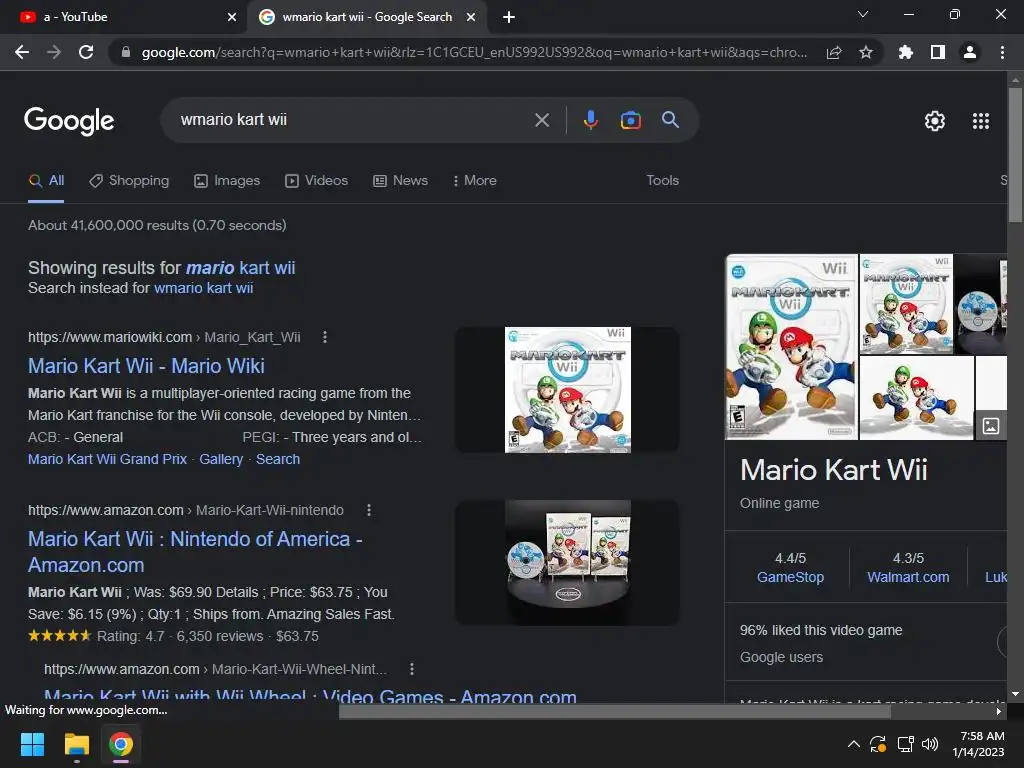Close the Google Search tab
The height and width of the screenshot is (768, 1024).
[x=471, y=17]
